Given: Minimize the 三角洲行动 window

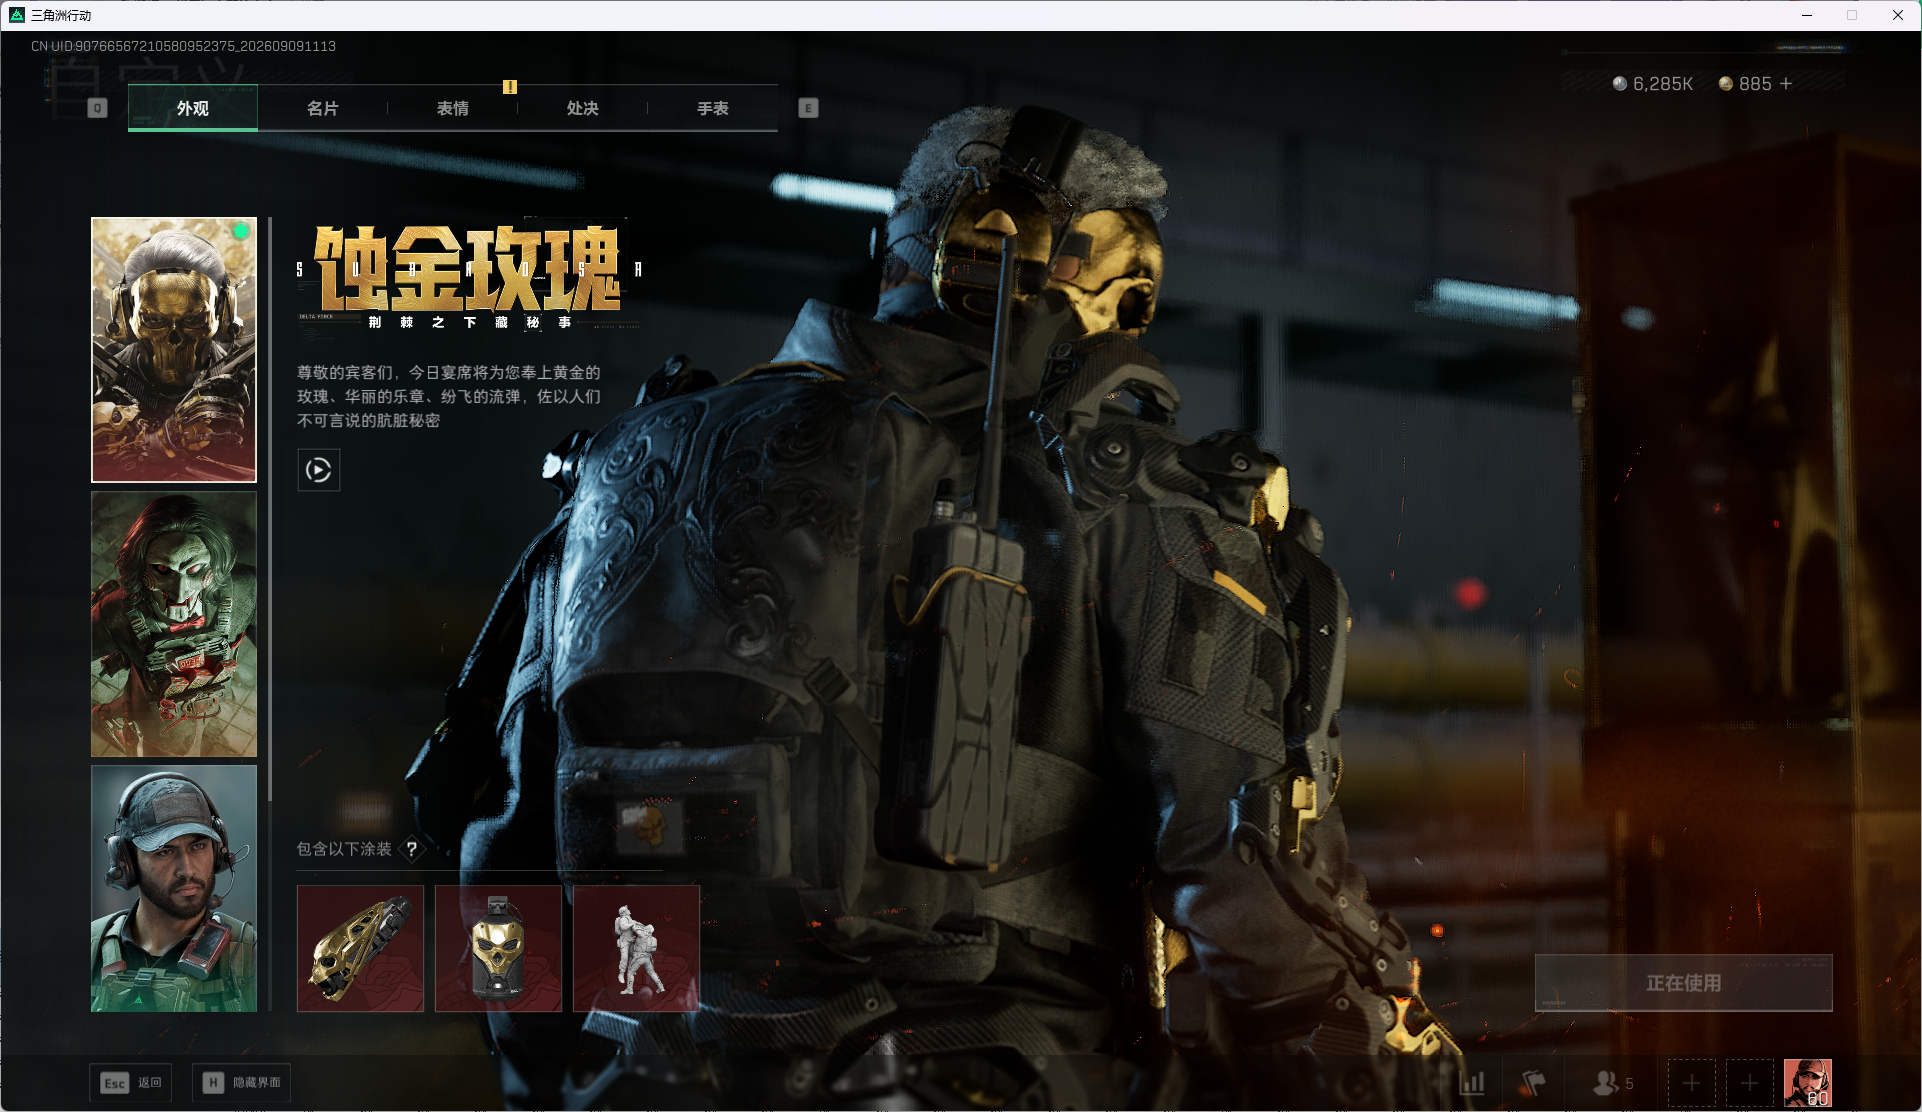Looking at the screenshot, I should [1807, 15].
